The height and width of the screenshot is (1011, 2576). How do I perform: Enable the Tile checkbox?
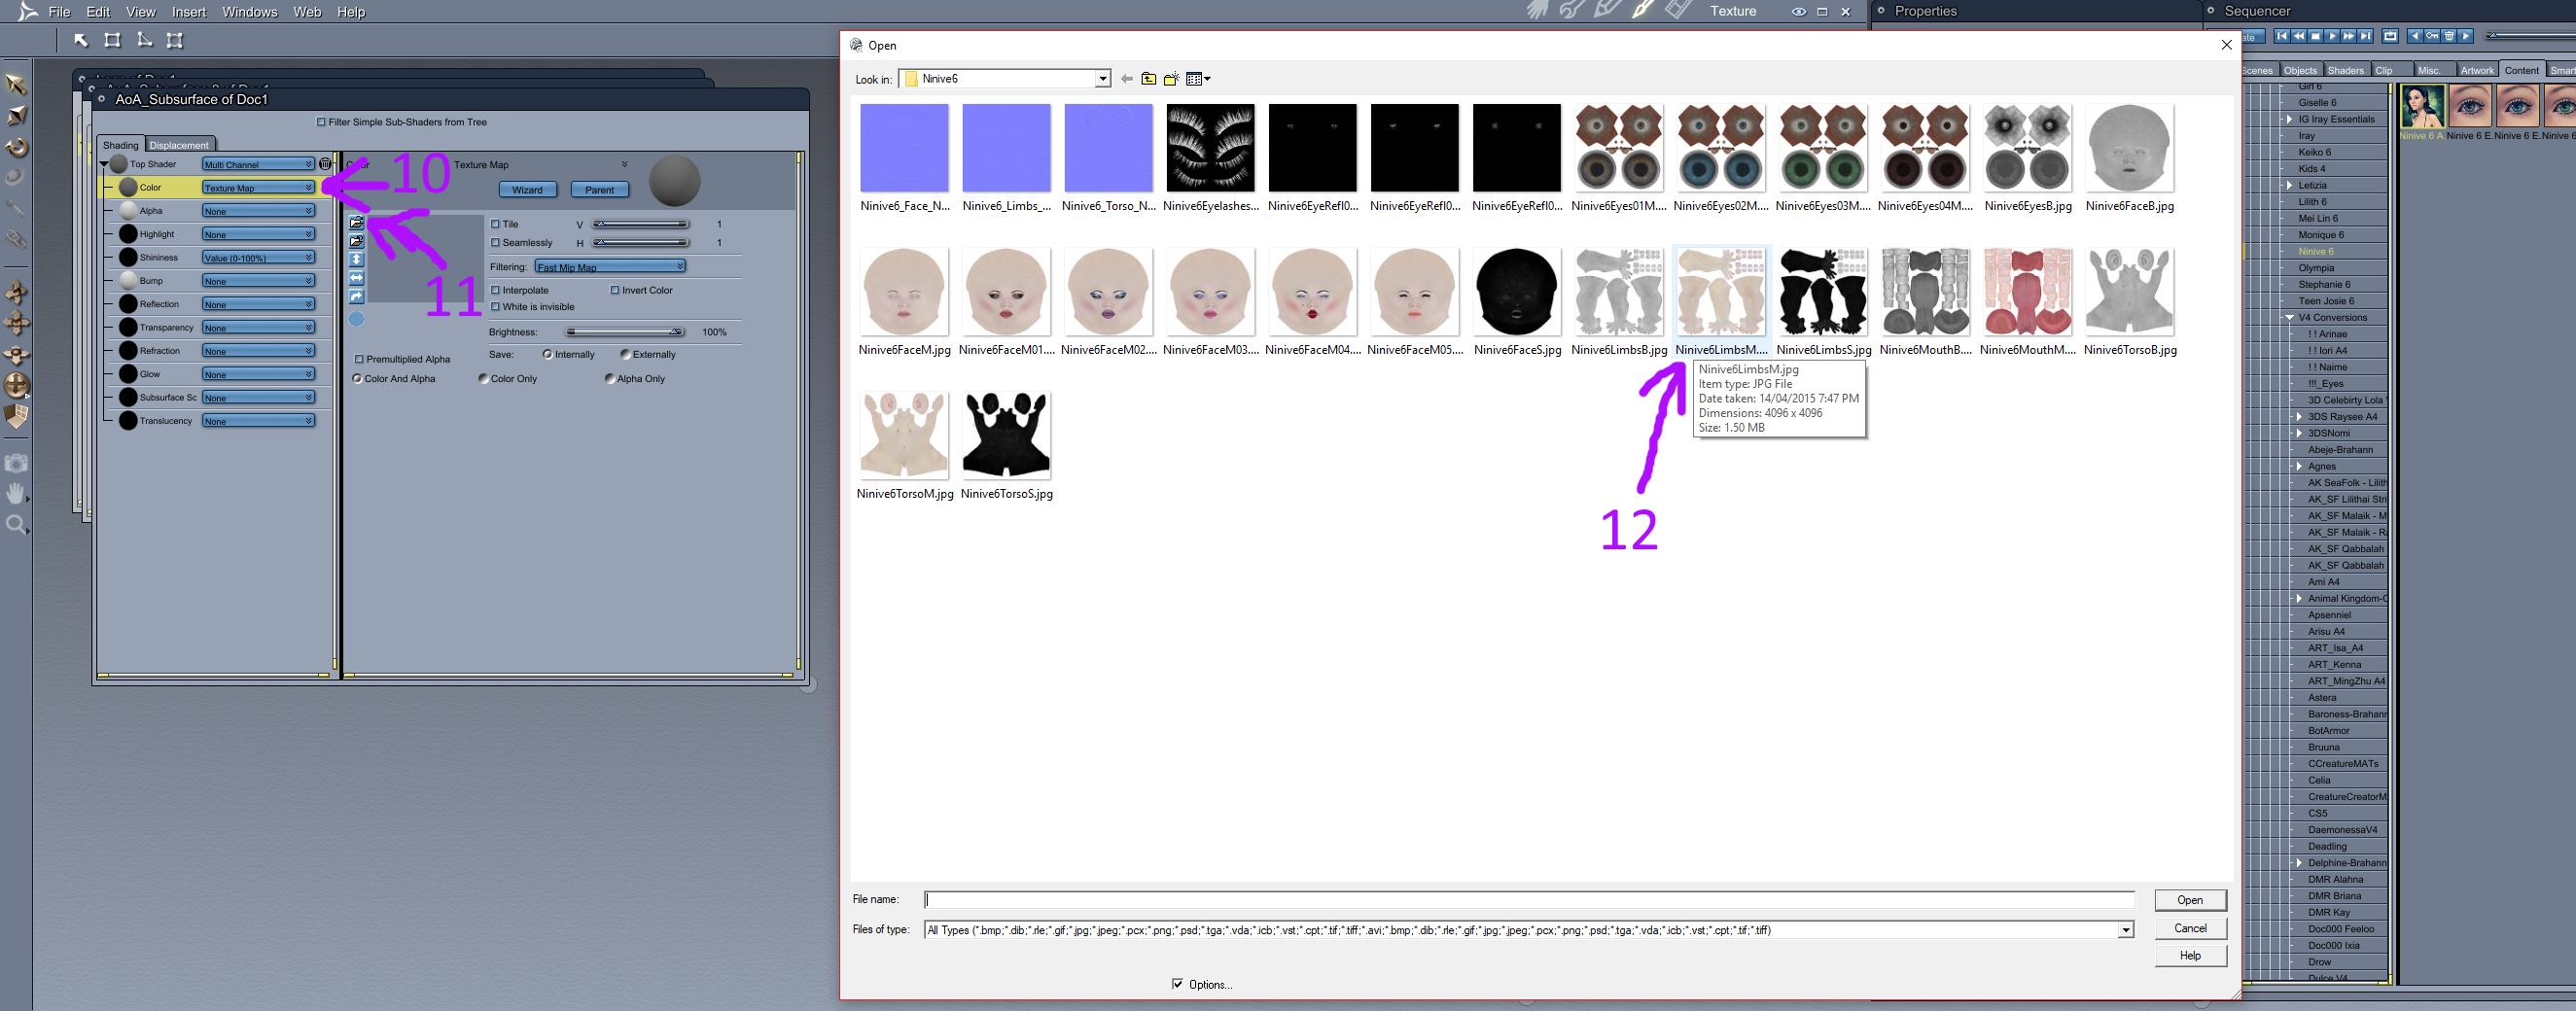tap(495, 224)
